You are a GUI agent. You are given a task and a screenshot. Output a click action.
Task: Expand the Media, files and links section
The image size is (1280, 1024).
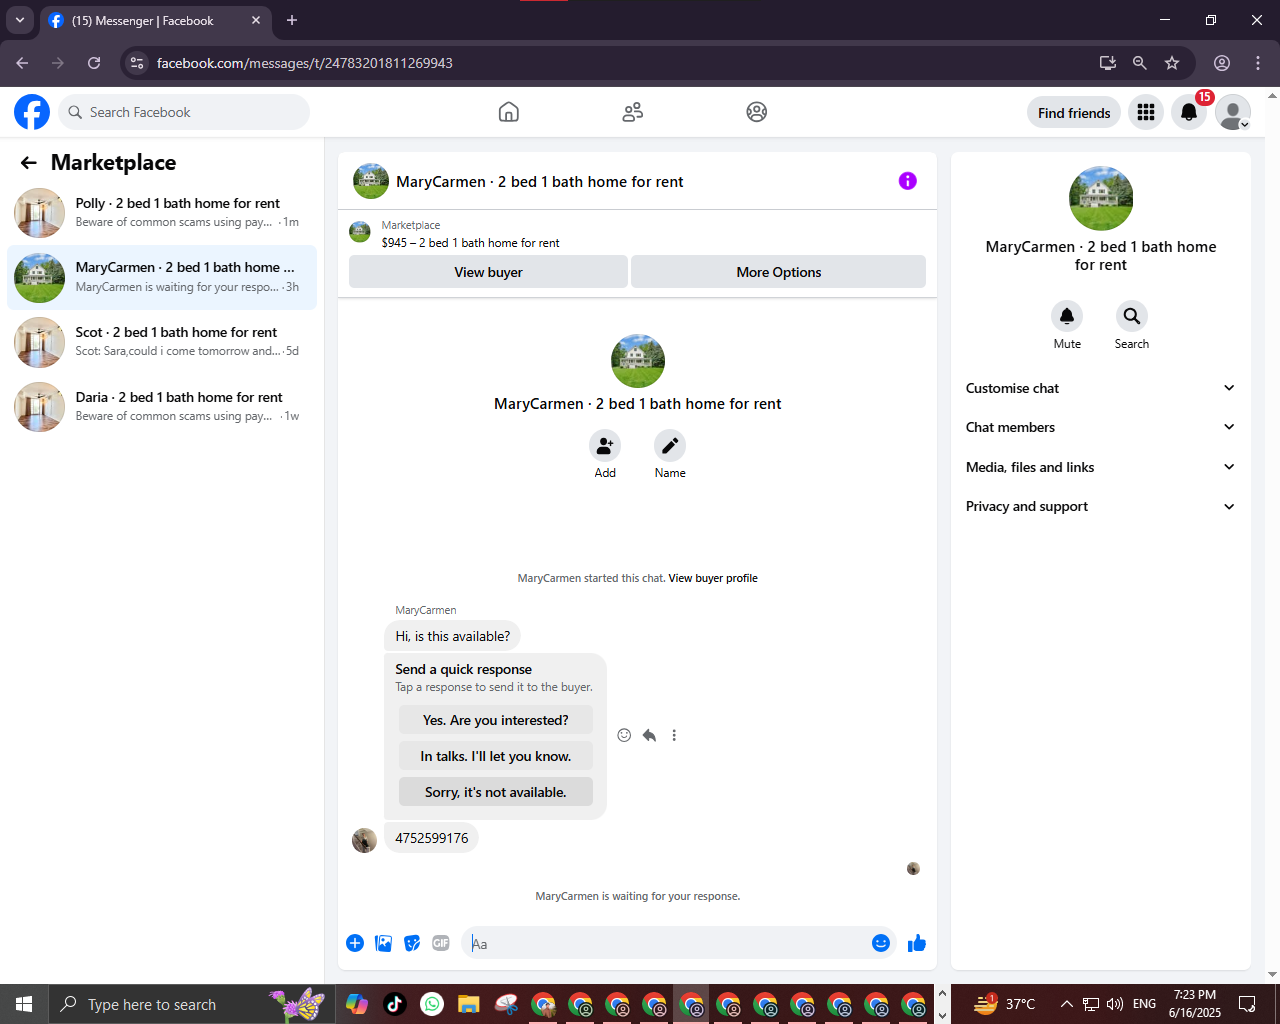point(1100,467)
